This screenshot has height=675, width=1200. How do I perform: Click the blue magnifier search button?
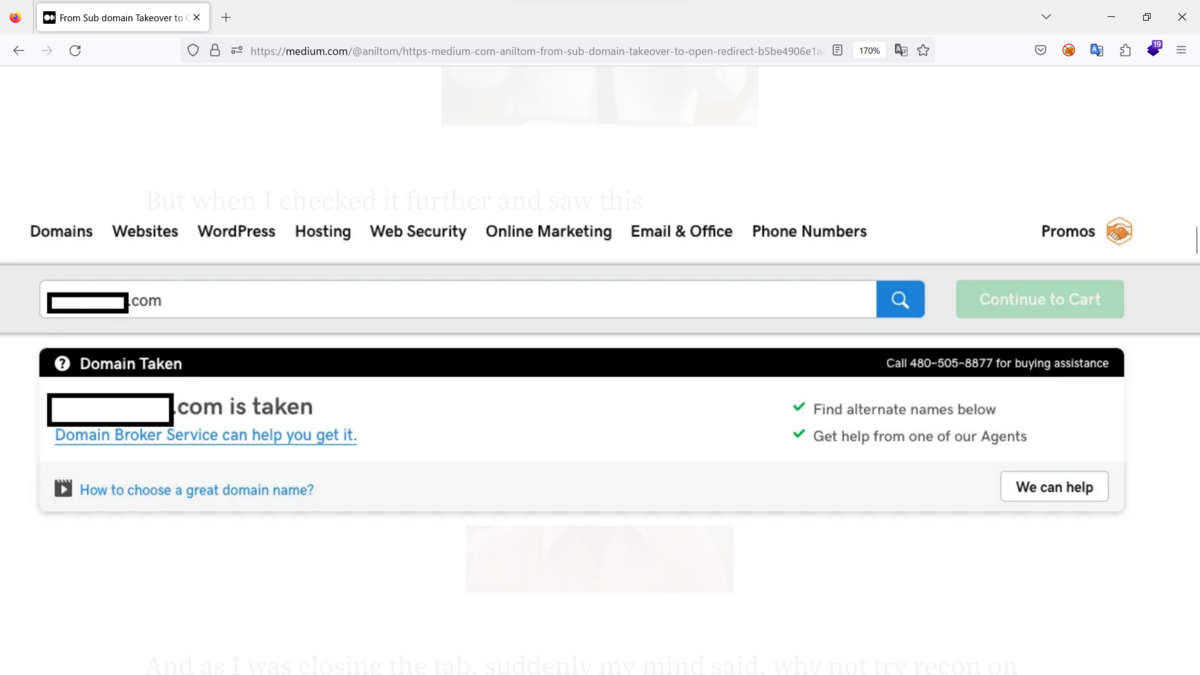900,299
